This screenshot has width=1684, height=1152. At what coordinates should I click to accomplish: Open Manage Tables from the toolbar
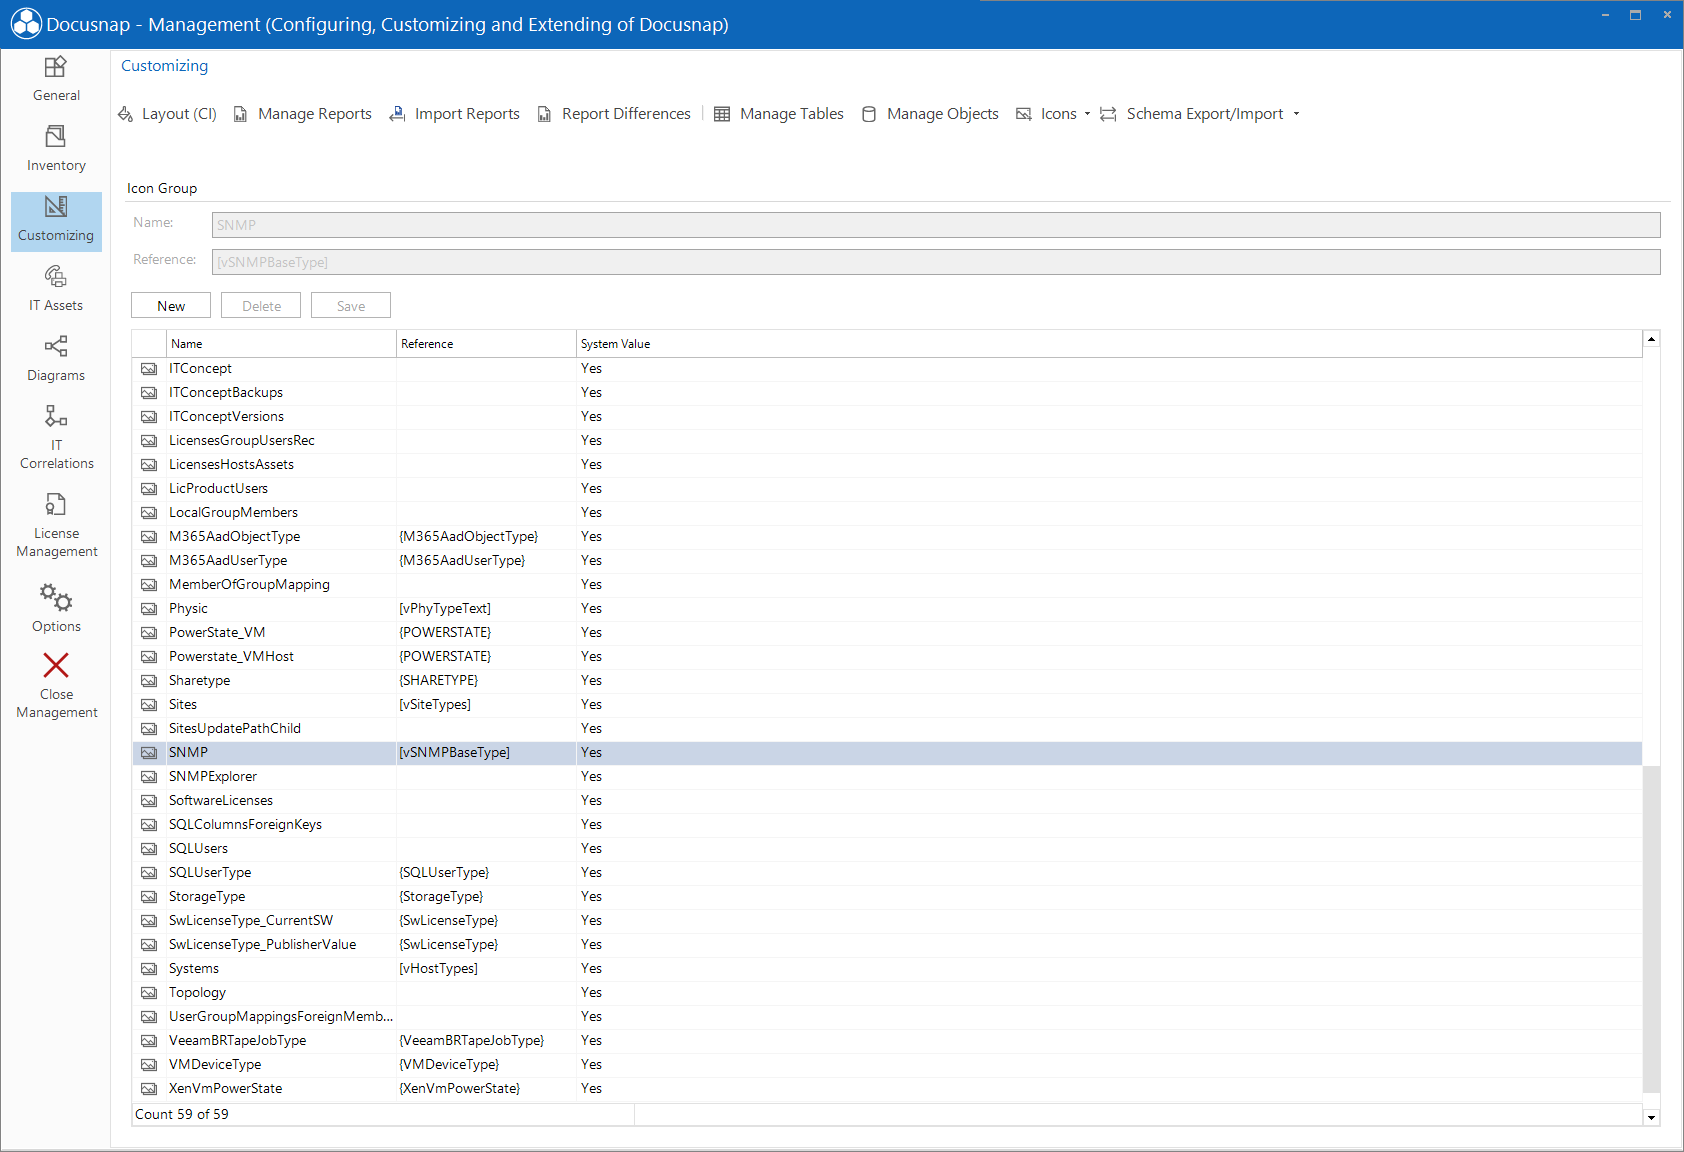pos(779,114)
